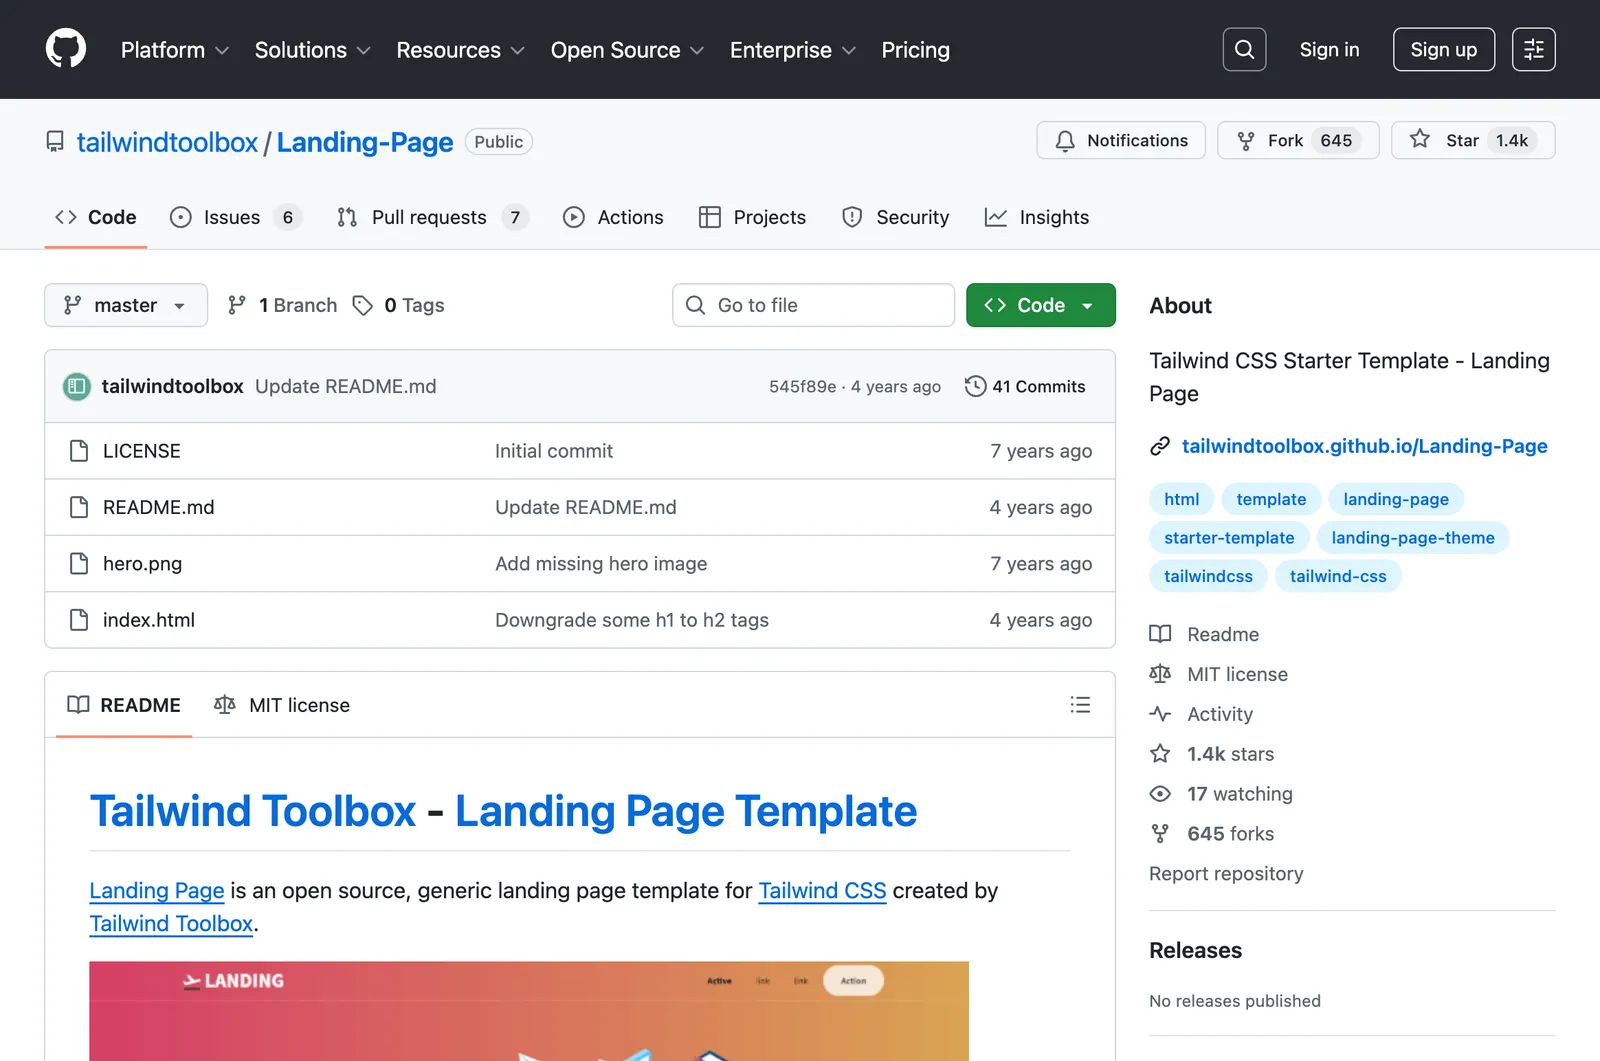
Task: Select the README tab in file viewer
Action: pos(124,705)
